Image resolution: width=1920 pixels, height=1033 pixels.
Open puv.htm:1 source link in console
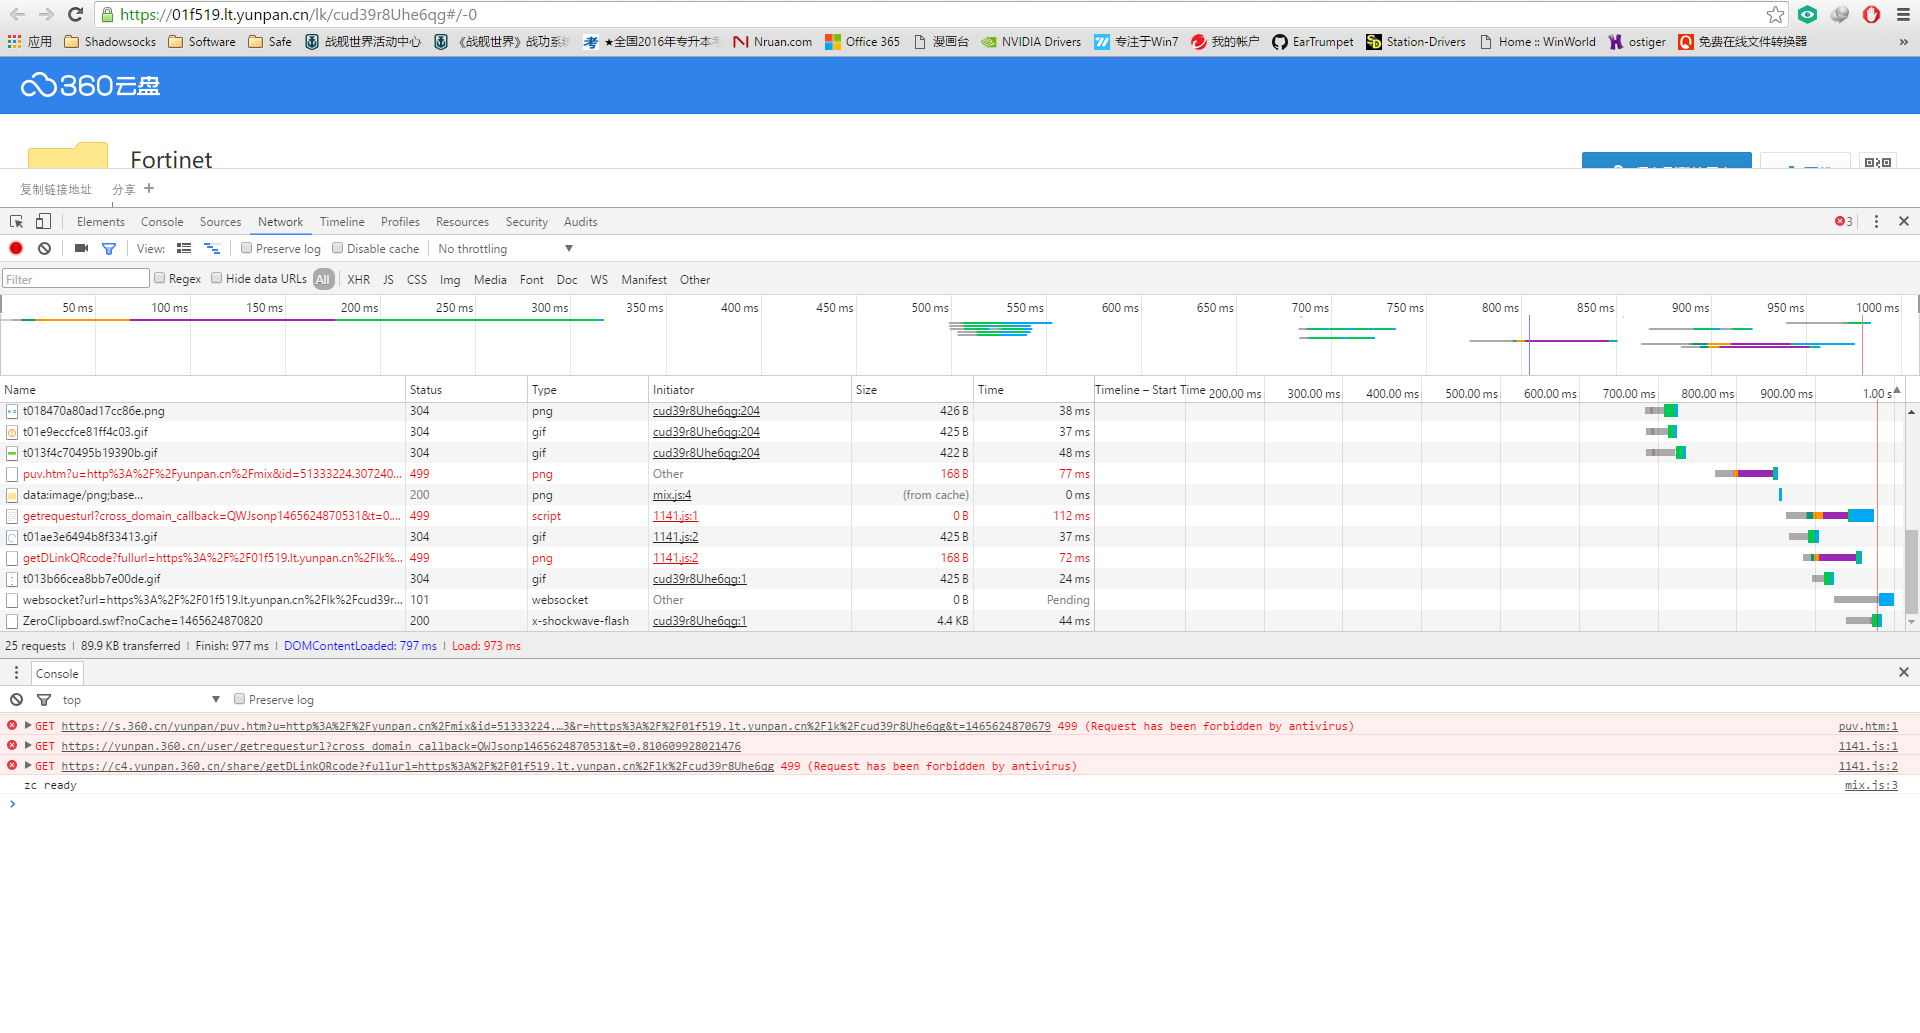(x=1868, y=726)
